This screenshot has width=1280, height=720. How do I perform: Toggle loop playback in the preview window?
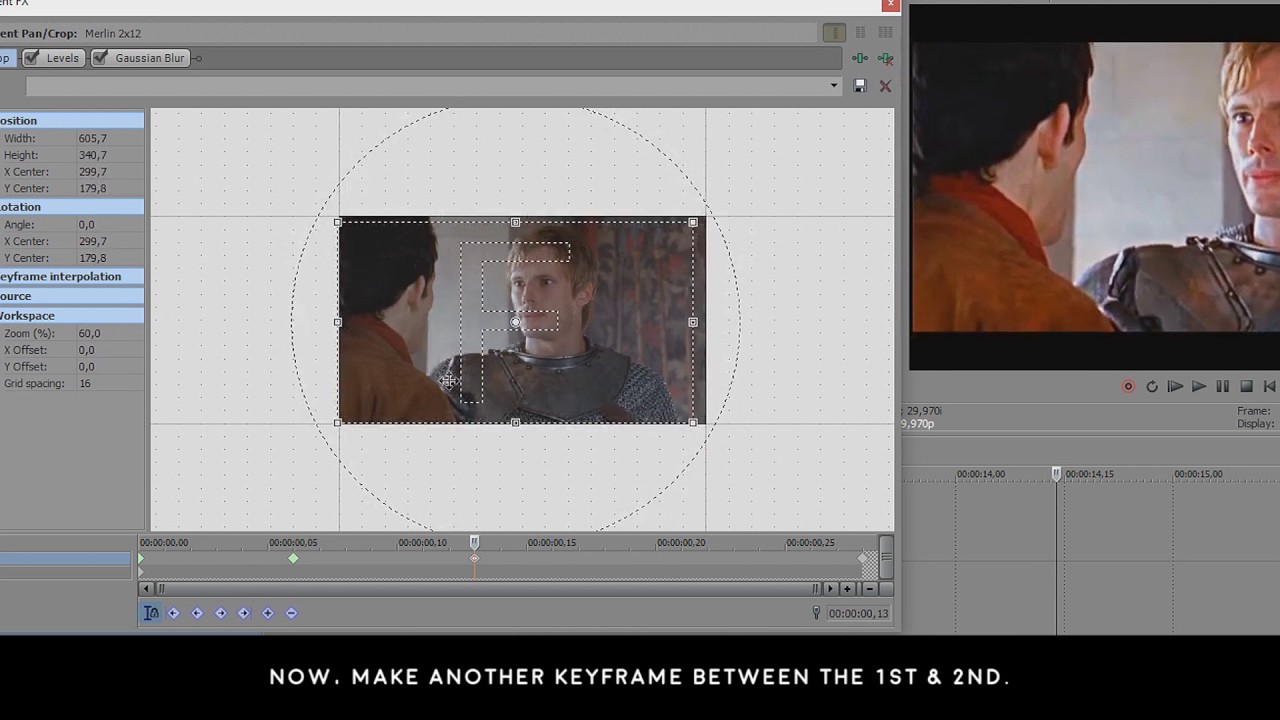1152,387
